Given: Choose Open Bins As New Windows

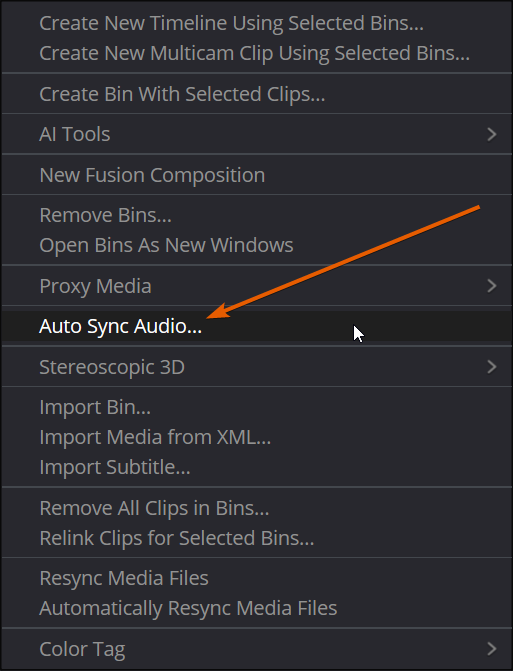Looking at the screenshot, I should point(257,245).
